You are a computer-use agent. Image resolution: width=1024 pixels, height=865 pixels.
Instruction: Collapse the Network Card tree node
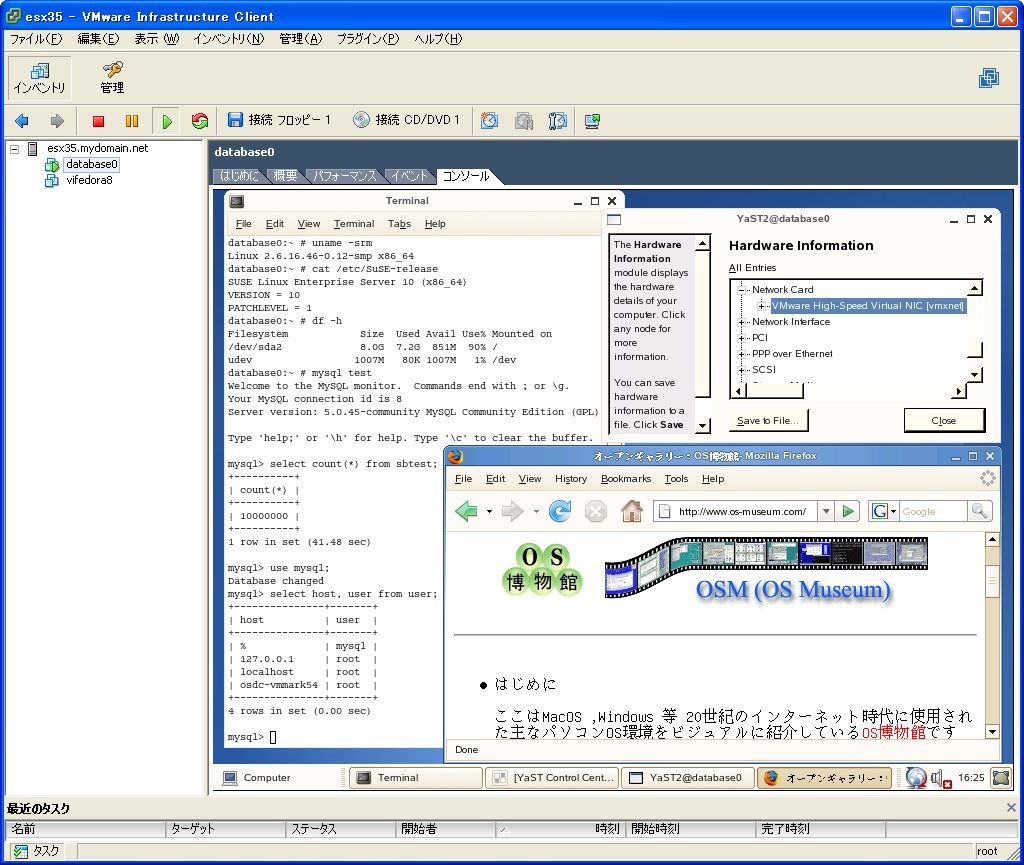pos(741,290)
